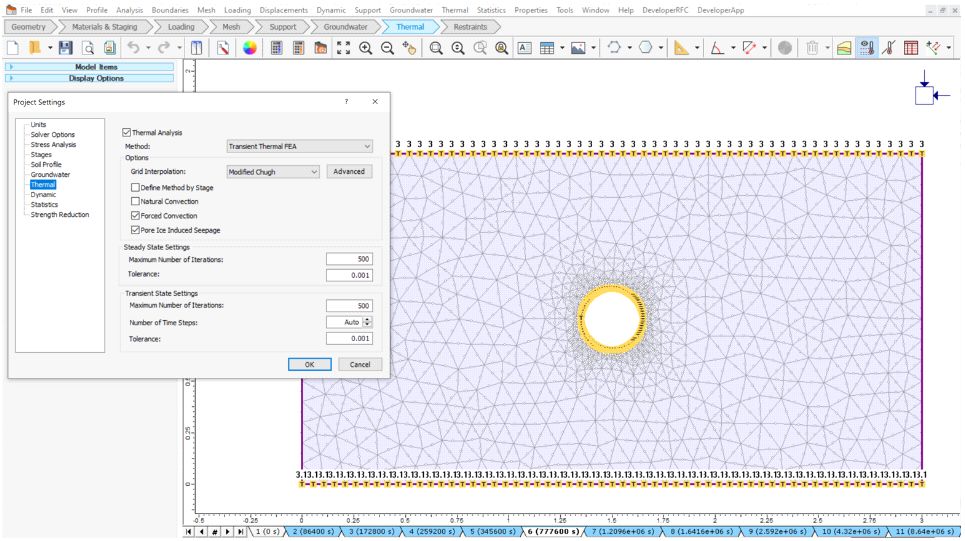Click the Zoom Extents arrows icon
The width and height of the screenshot is (965, 541).
[x=344, y=48]
